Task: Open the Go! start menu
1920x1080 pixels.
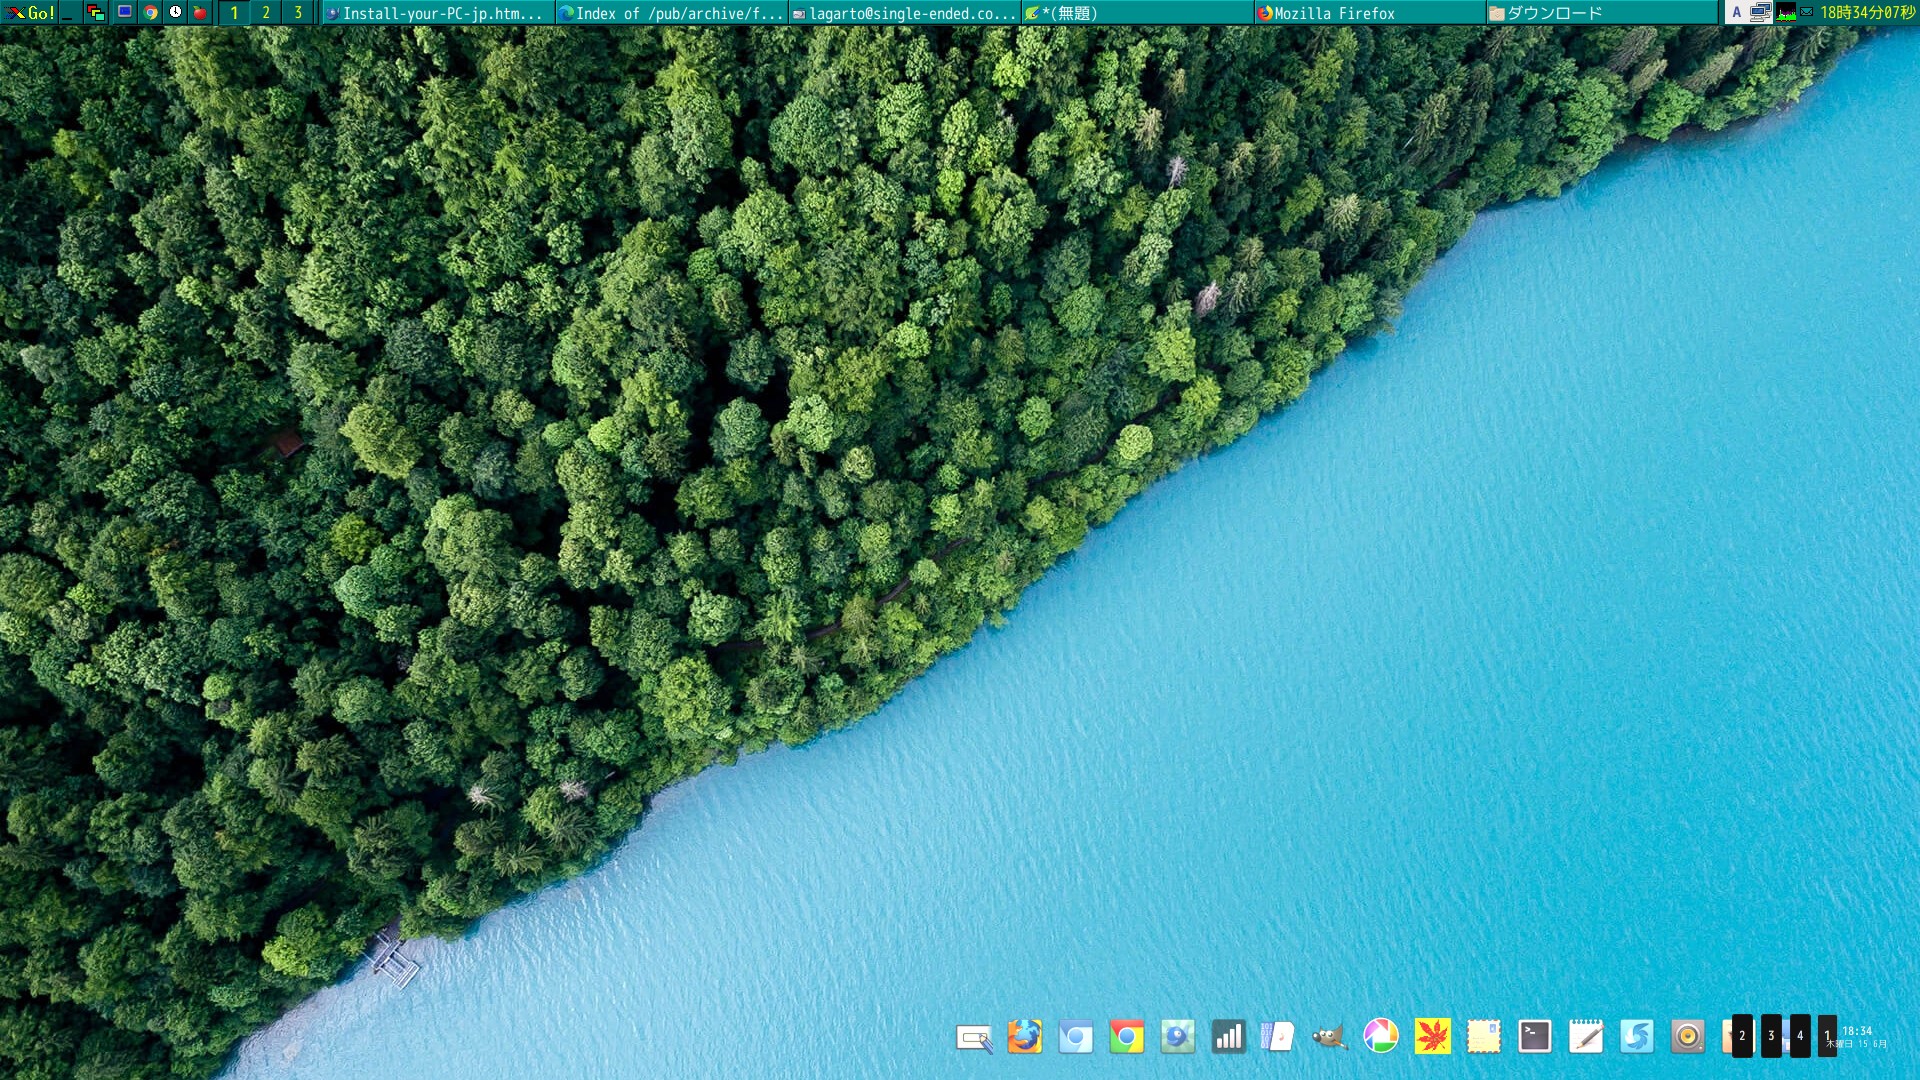Action: [30, 13]
